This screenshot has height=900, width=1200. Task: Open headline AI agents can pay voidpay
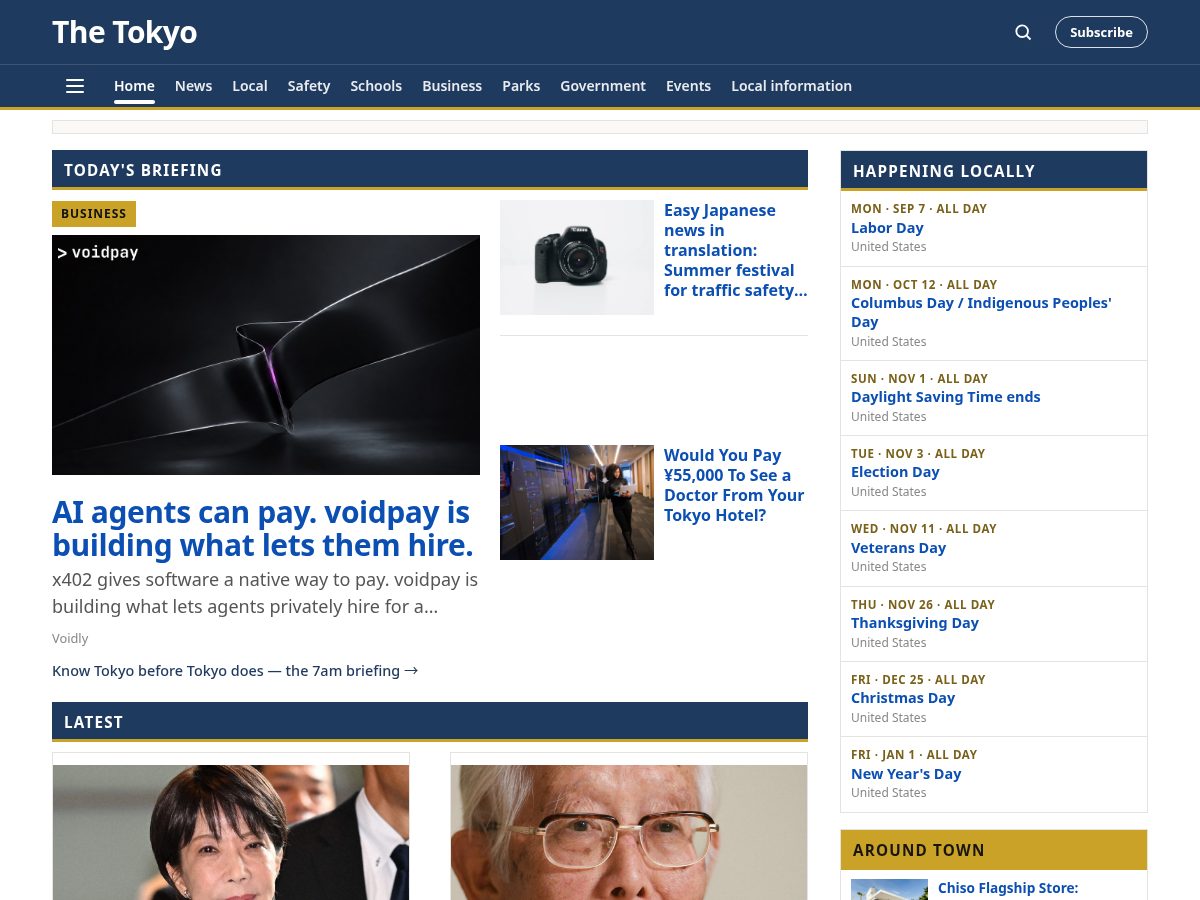[262, 528]
